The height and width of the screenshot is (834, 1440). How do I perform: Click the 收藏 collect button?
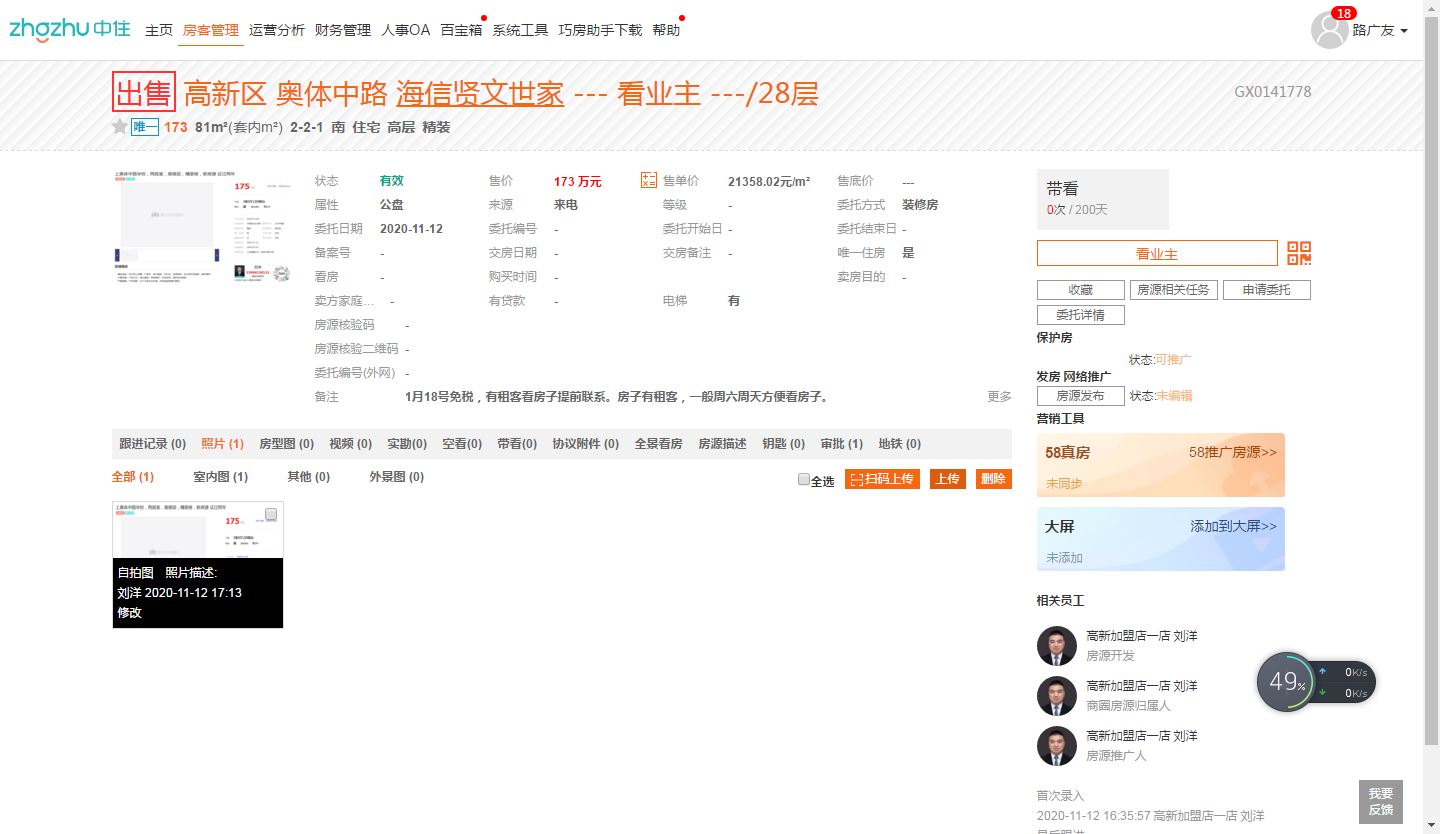click(1080, 289)
